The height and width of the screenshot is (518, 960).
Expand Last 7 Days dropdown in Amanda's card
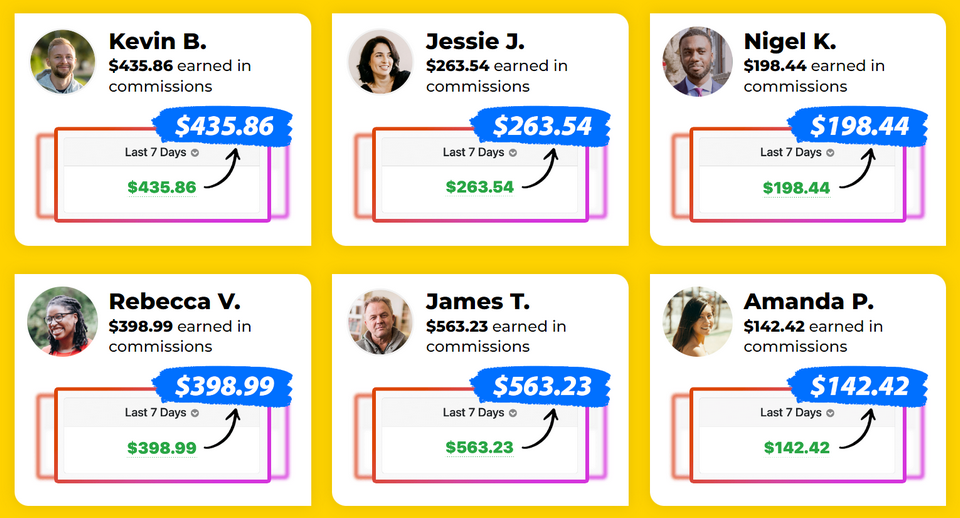pyautogui.click(x=797, y=413)
